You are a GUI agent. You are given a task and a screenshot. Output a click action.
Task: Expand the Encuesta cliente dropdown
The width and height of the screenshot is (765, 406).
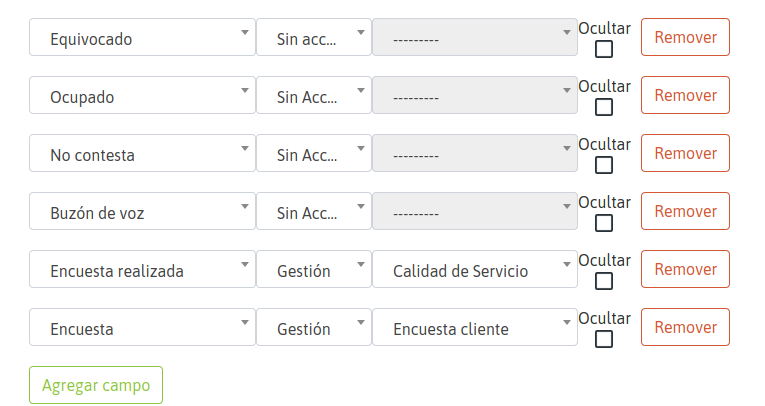coord(474,328)
